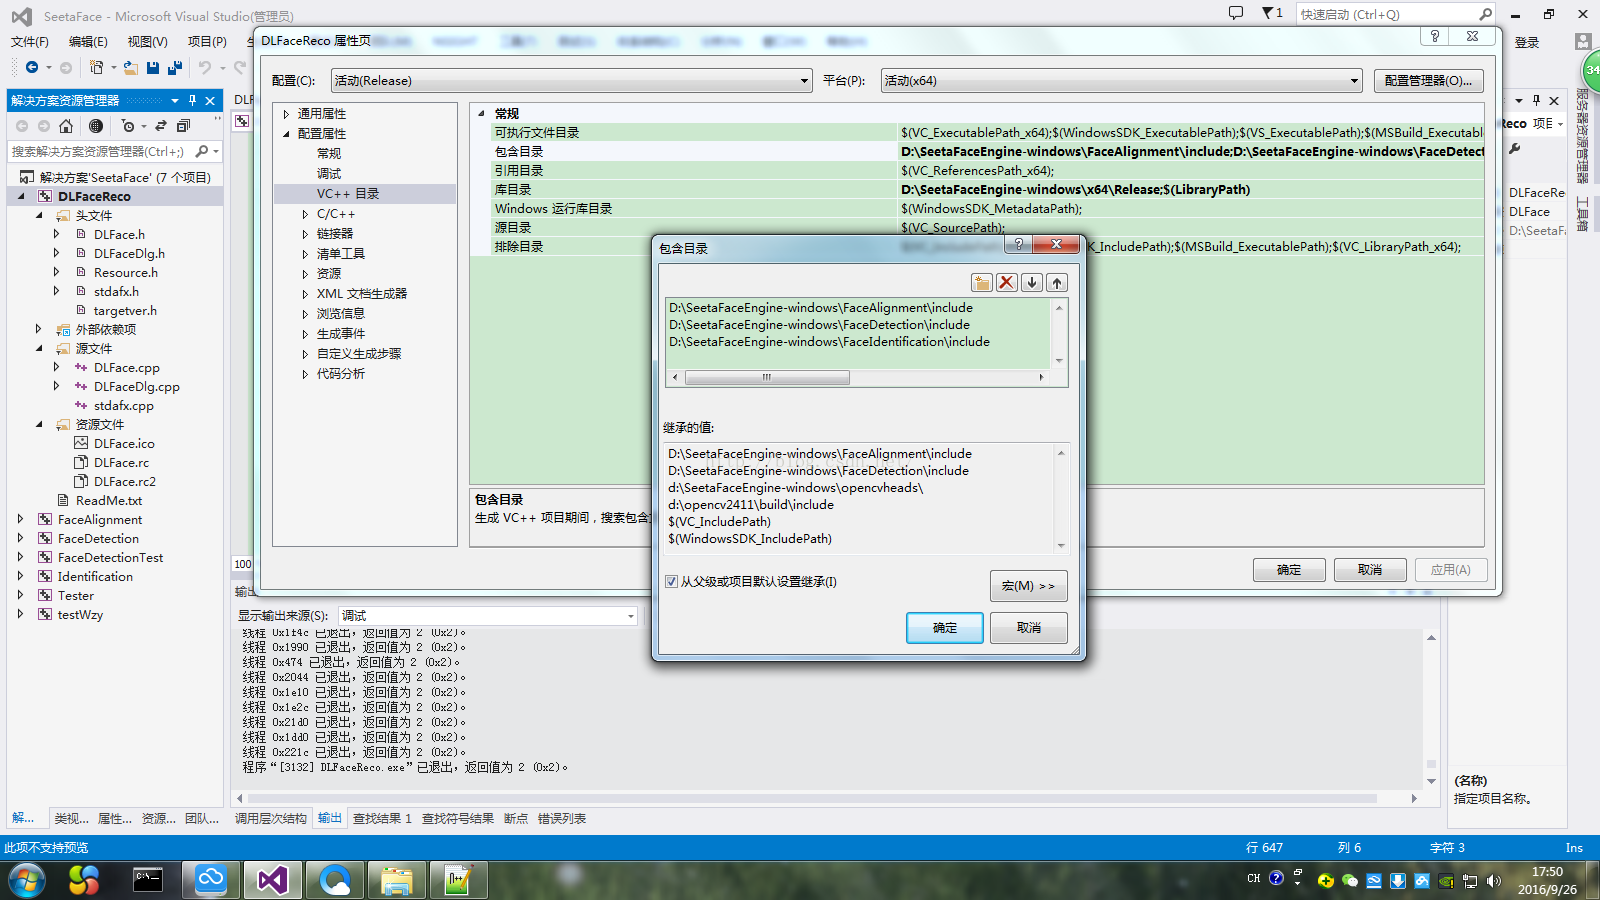
Task: Switch to the 断点 breakpoints tab
Action: pyautogui.click(x=516, y=818)
